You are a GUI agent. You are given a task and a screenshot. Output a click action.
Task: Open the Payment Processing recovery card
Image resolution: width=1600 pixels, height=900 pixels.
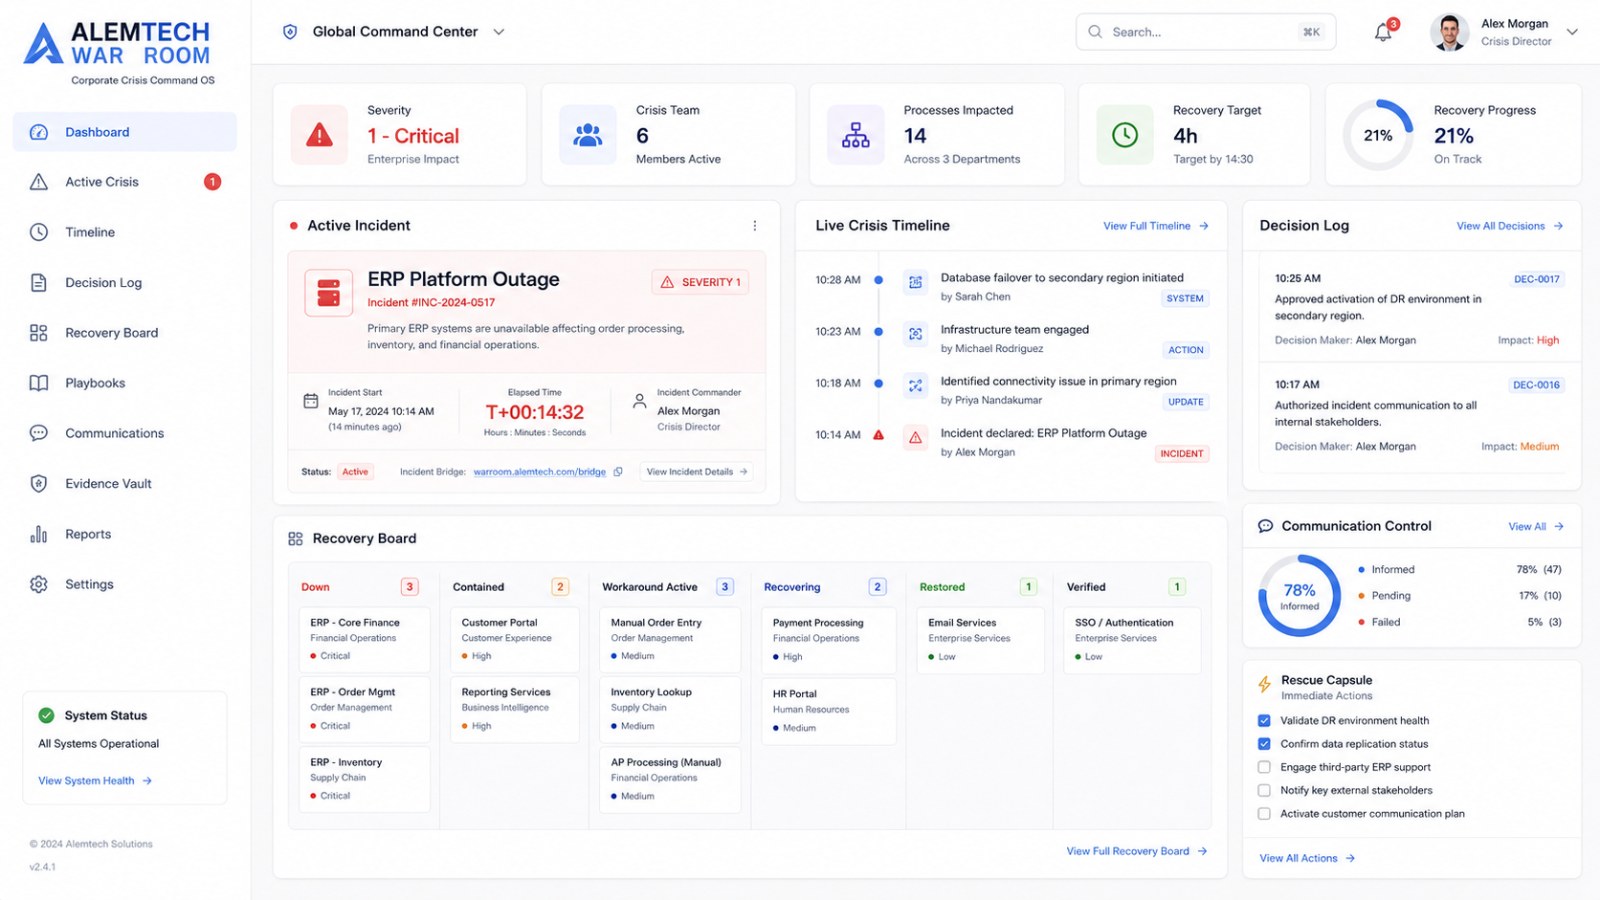[x=828, y=640]
